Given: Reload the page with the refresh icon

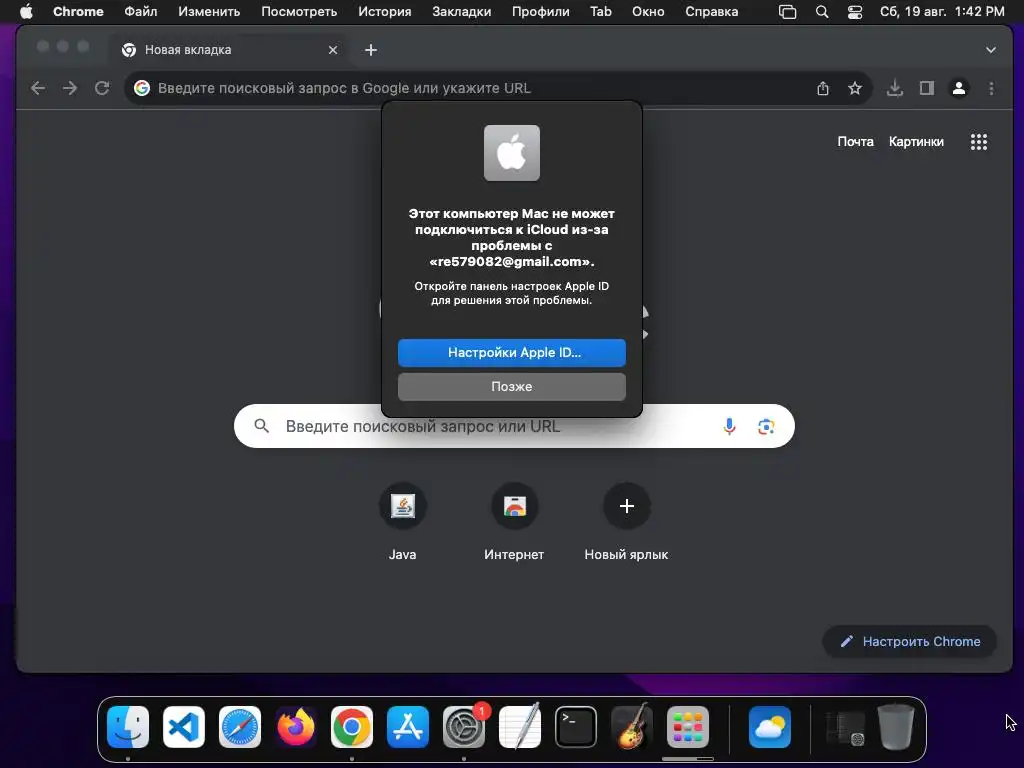Looking at the screenshot, I should click(102, 88).
